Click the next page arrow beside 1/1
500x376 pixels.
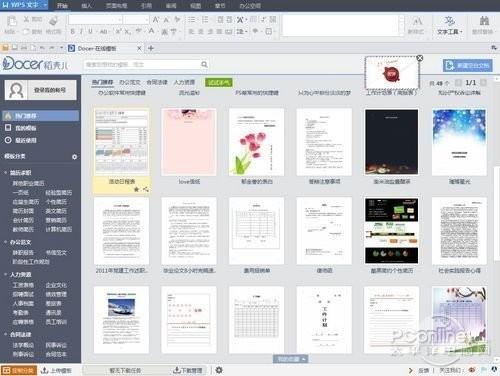(484, 82)
